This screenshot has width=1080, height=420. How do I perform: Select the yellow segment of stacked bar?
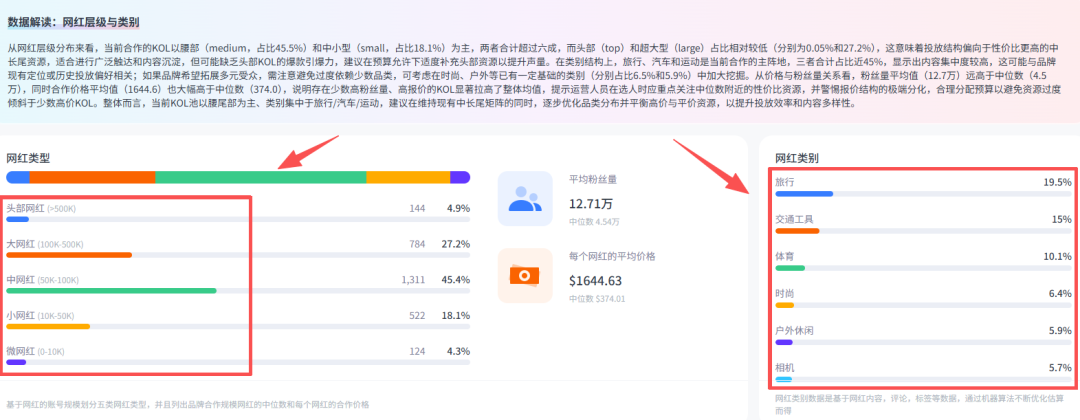408,177
